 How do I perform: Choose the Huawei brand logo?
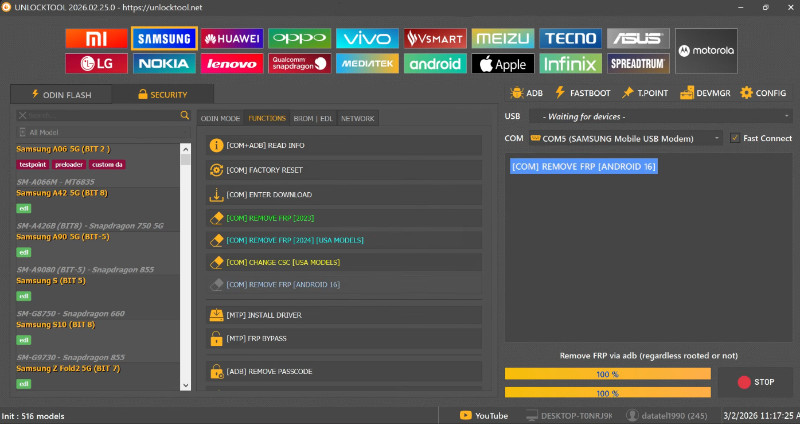(x=232, y=38)
